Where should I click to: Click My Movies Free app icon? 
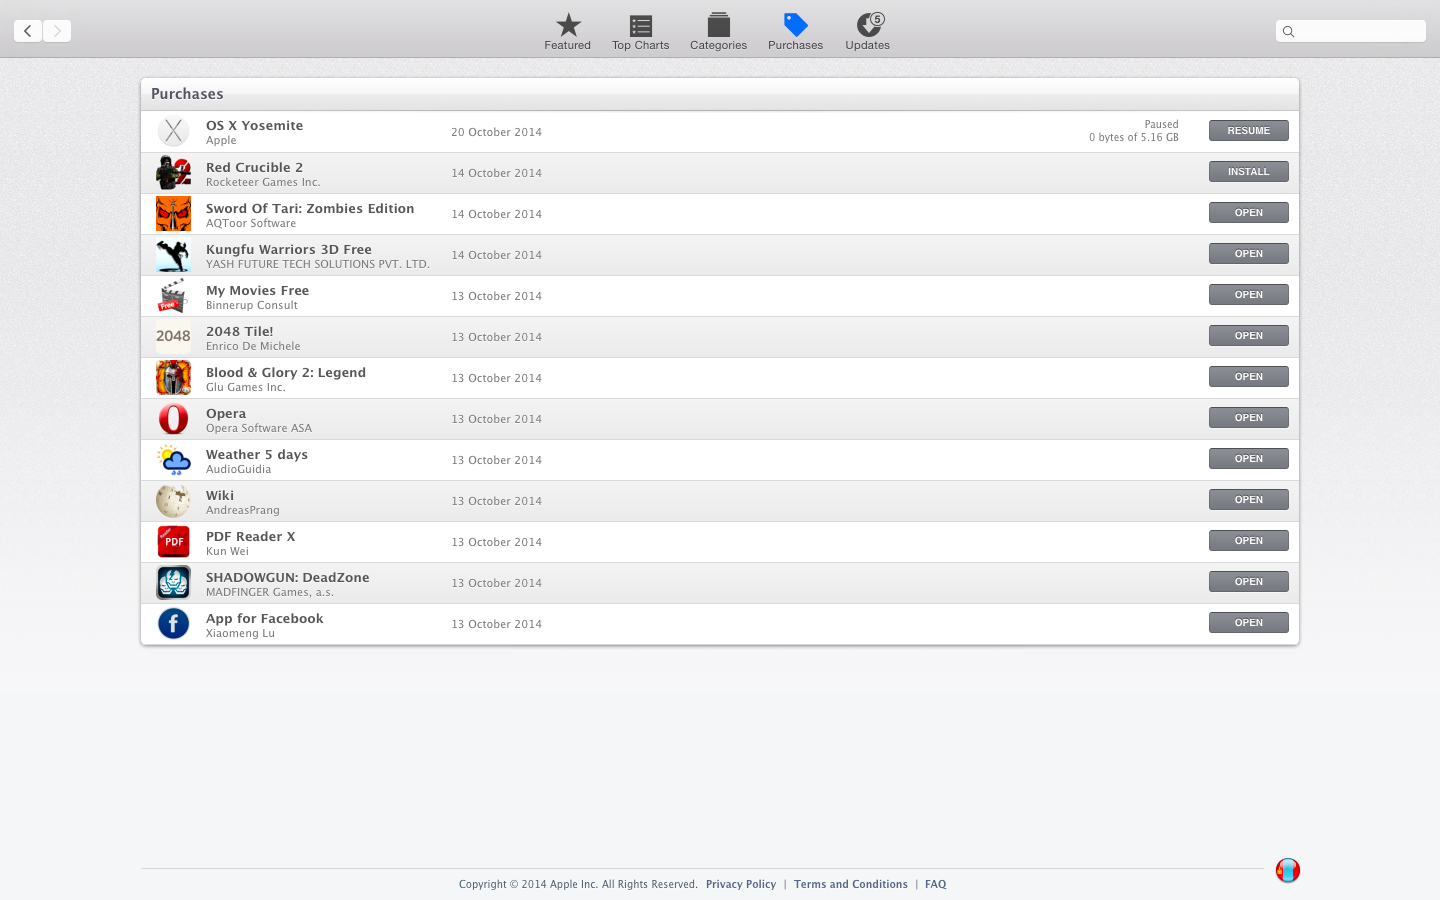coord(173,295)
